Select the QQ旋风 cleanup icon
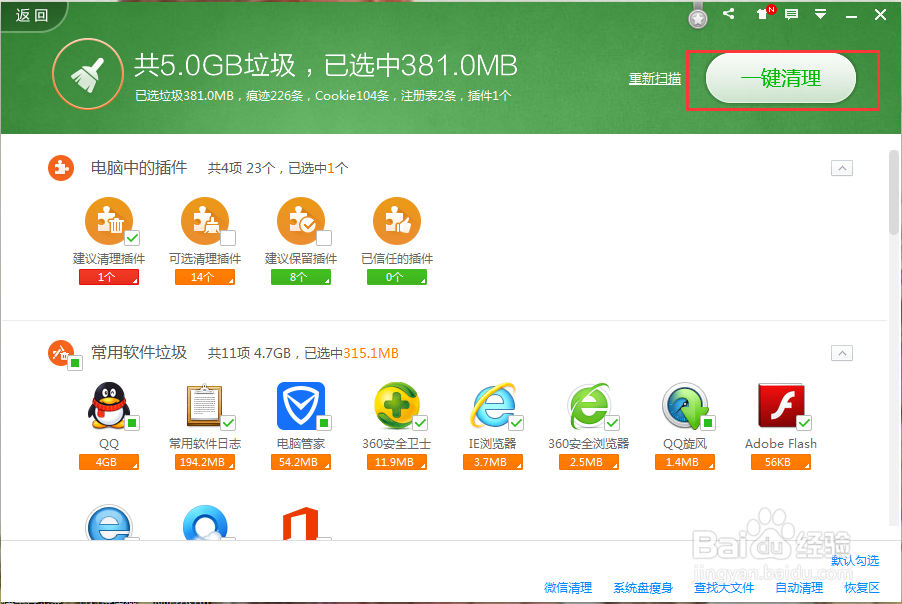 pos(685,407)
